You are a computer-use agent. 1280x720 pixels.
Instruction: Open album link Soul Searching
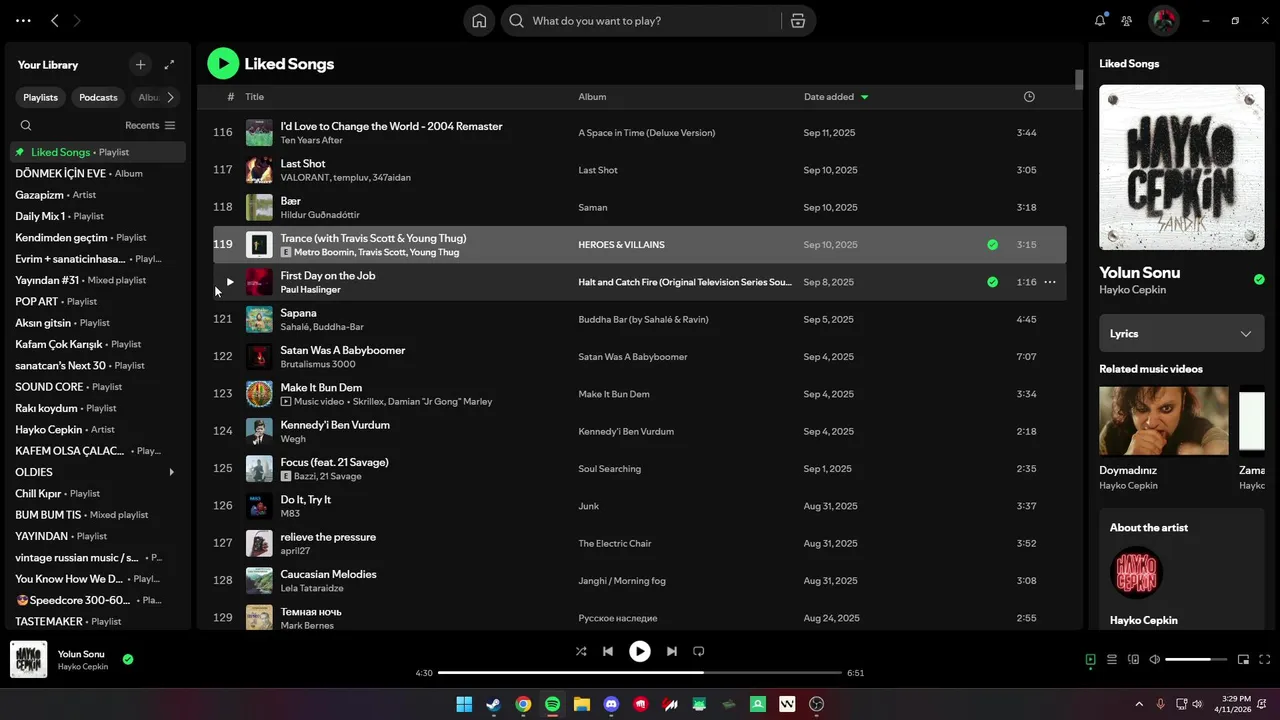pos(609,469)
